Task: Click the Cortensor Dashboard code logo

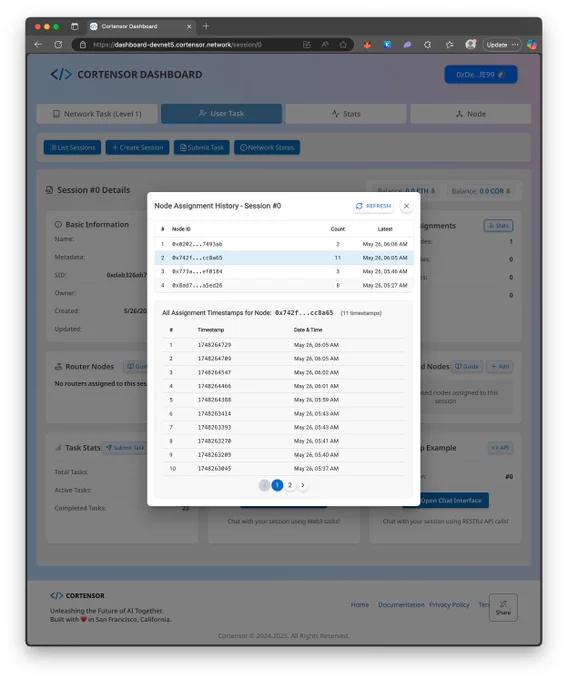Action: 61,75
